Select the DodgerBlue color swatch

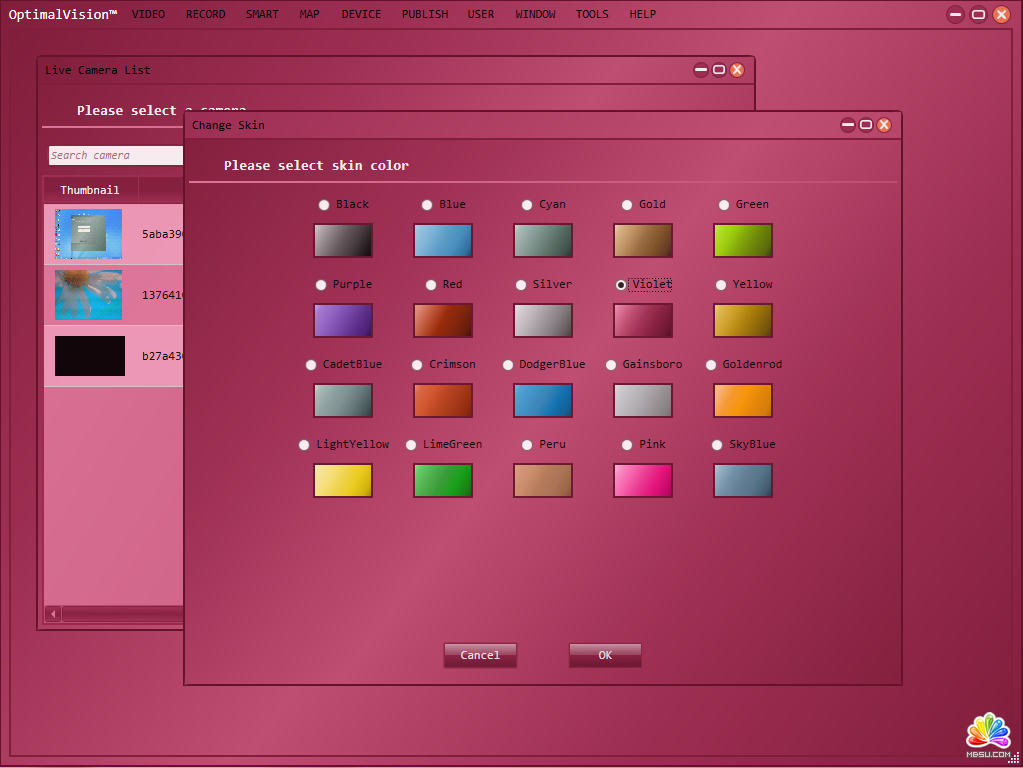542,401
